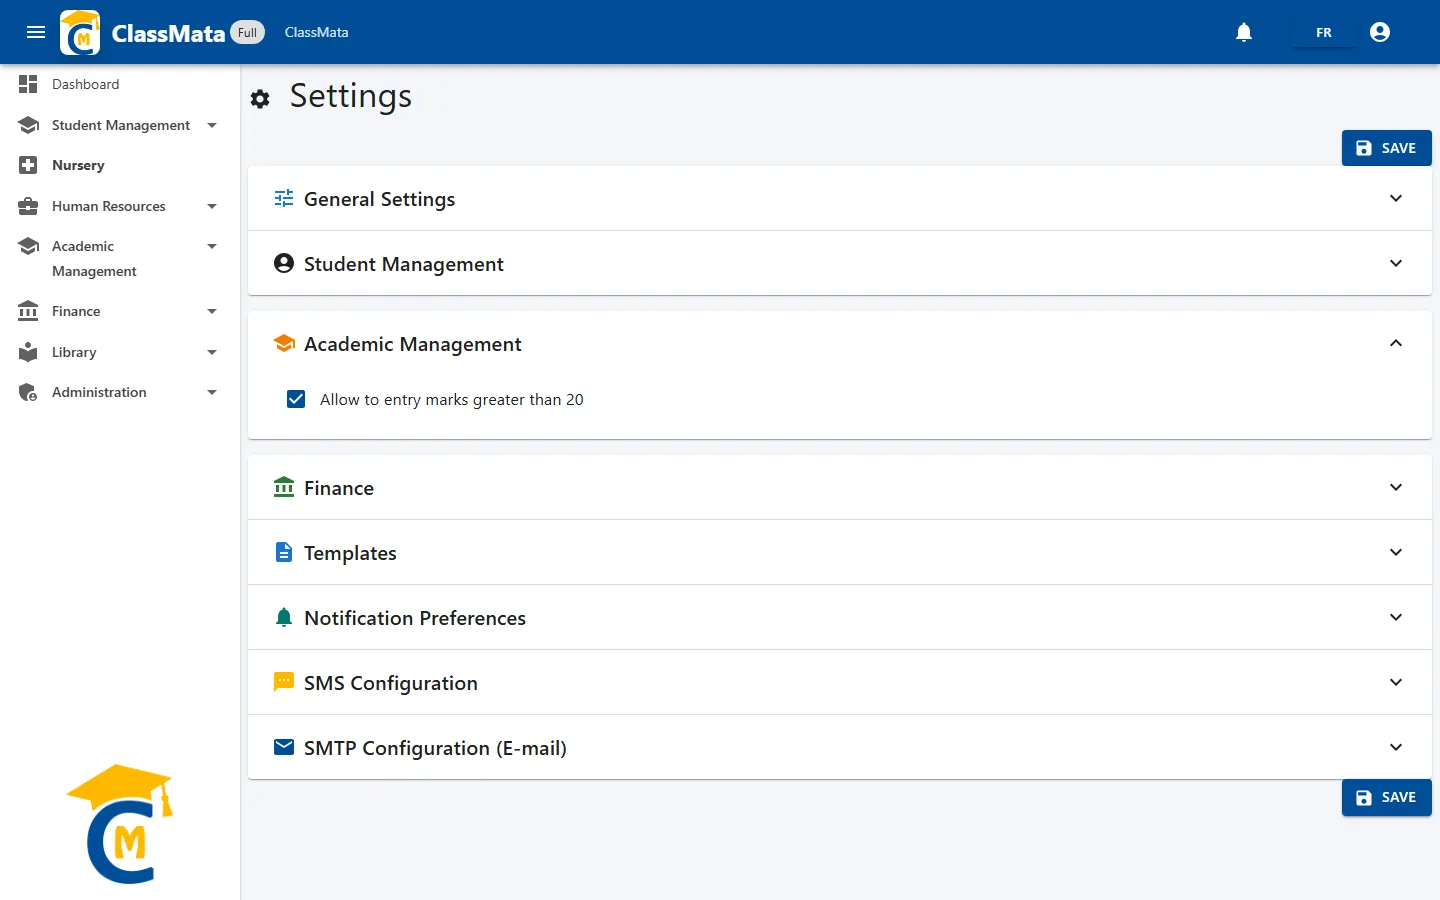Click the Library book icon in sidebar
The width and height of the screenshot is (1440, 900).
click(28, 352)
